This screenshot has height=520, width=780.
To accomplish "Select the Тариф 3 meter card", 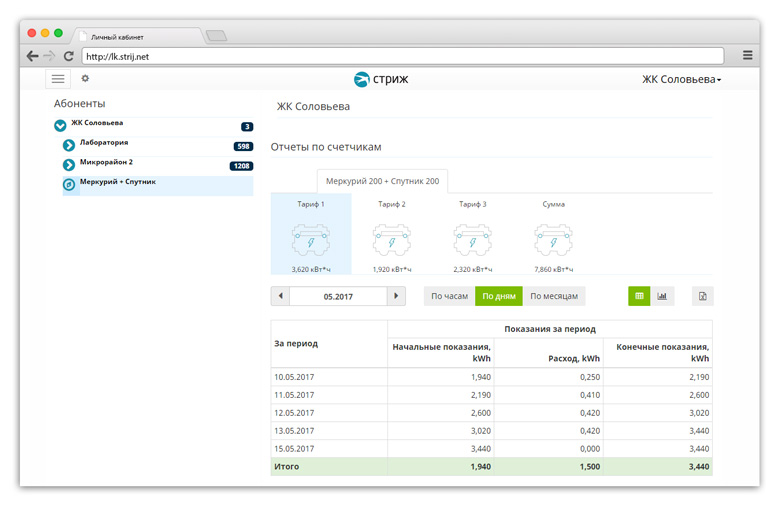I will pos(473,234).
